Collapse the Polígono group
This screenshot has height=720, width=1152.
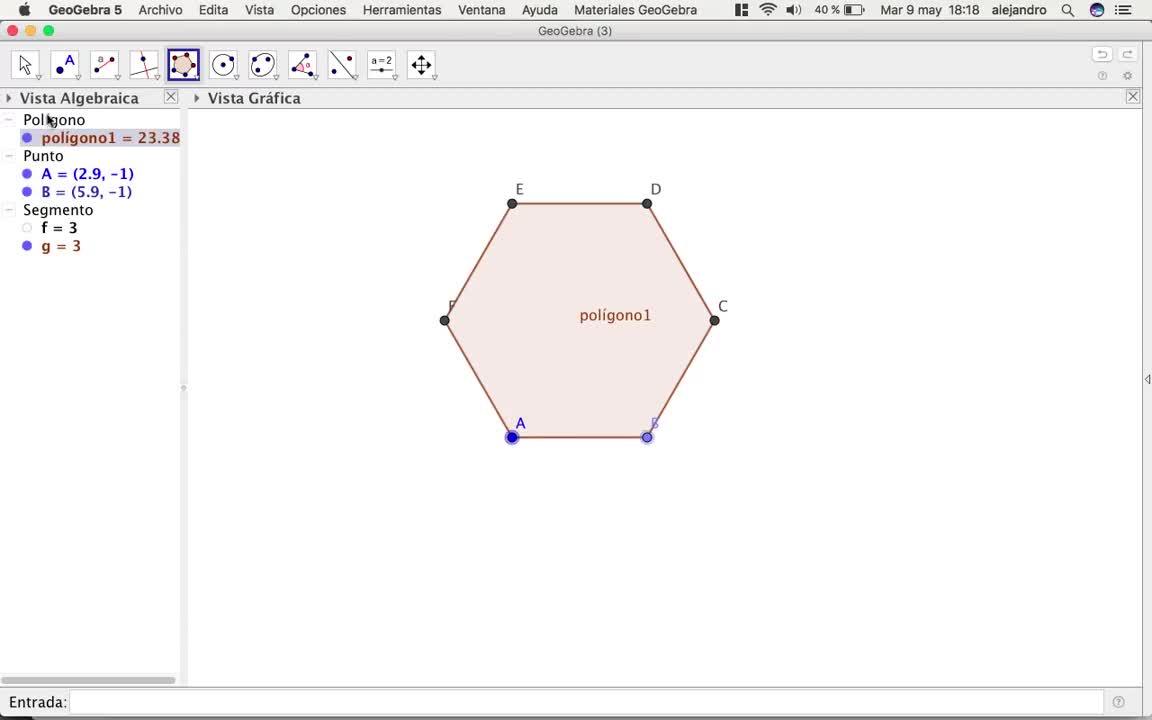9,119
